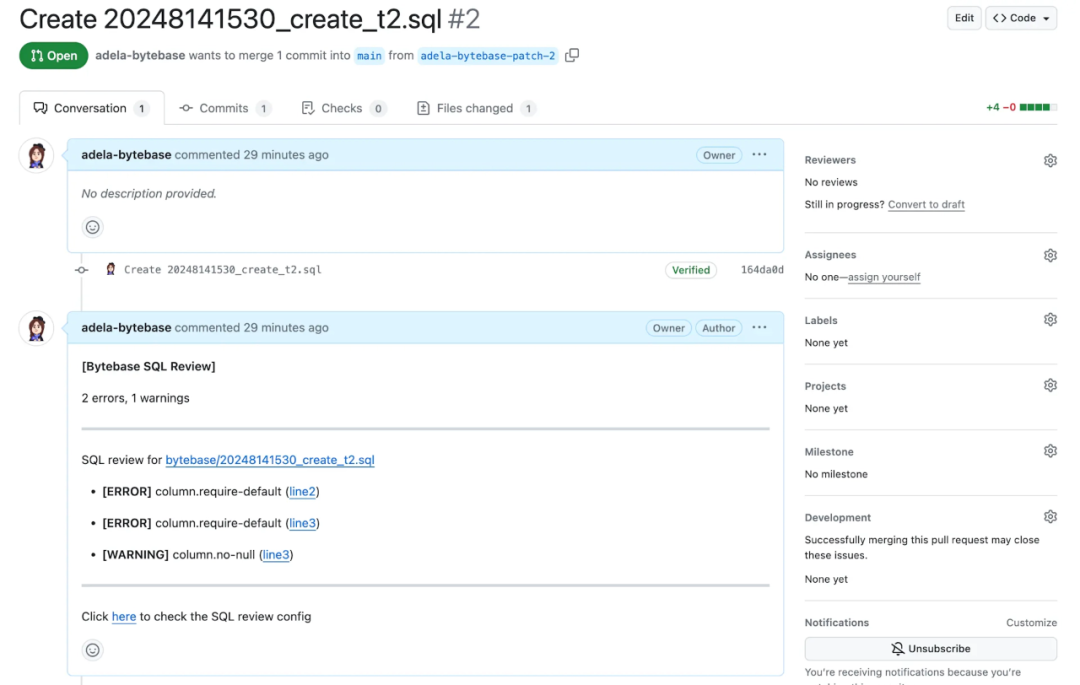Open Projects gear settings
The image size is (1080, 685).
pos(1050,385)
